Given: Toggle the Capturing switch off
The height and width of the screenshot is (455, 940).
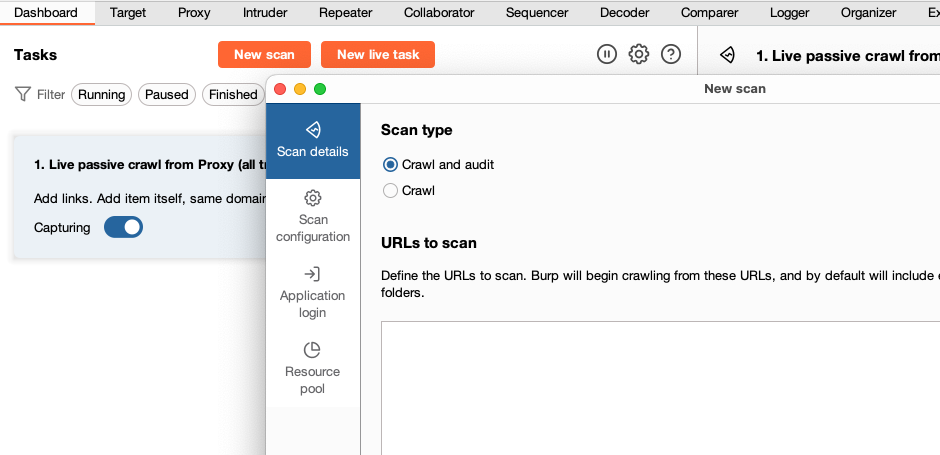Looking at the screenshot, I should point(124,227).
